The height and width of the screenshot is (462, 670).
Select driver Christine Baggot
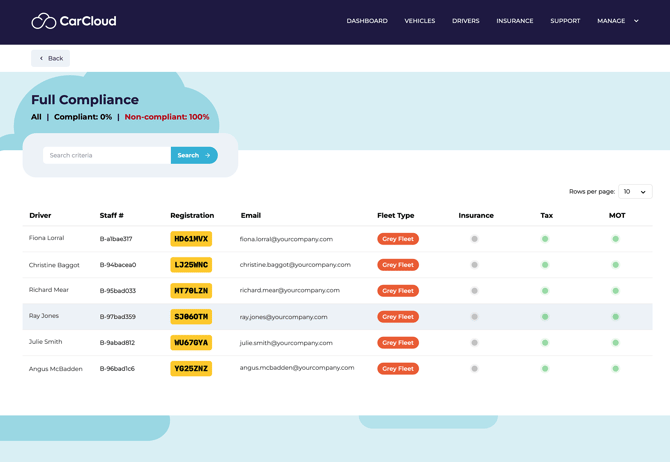click(x=54, y=265)
